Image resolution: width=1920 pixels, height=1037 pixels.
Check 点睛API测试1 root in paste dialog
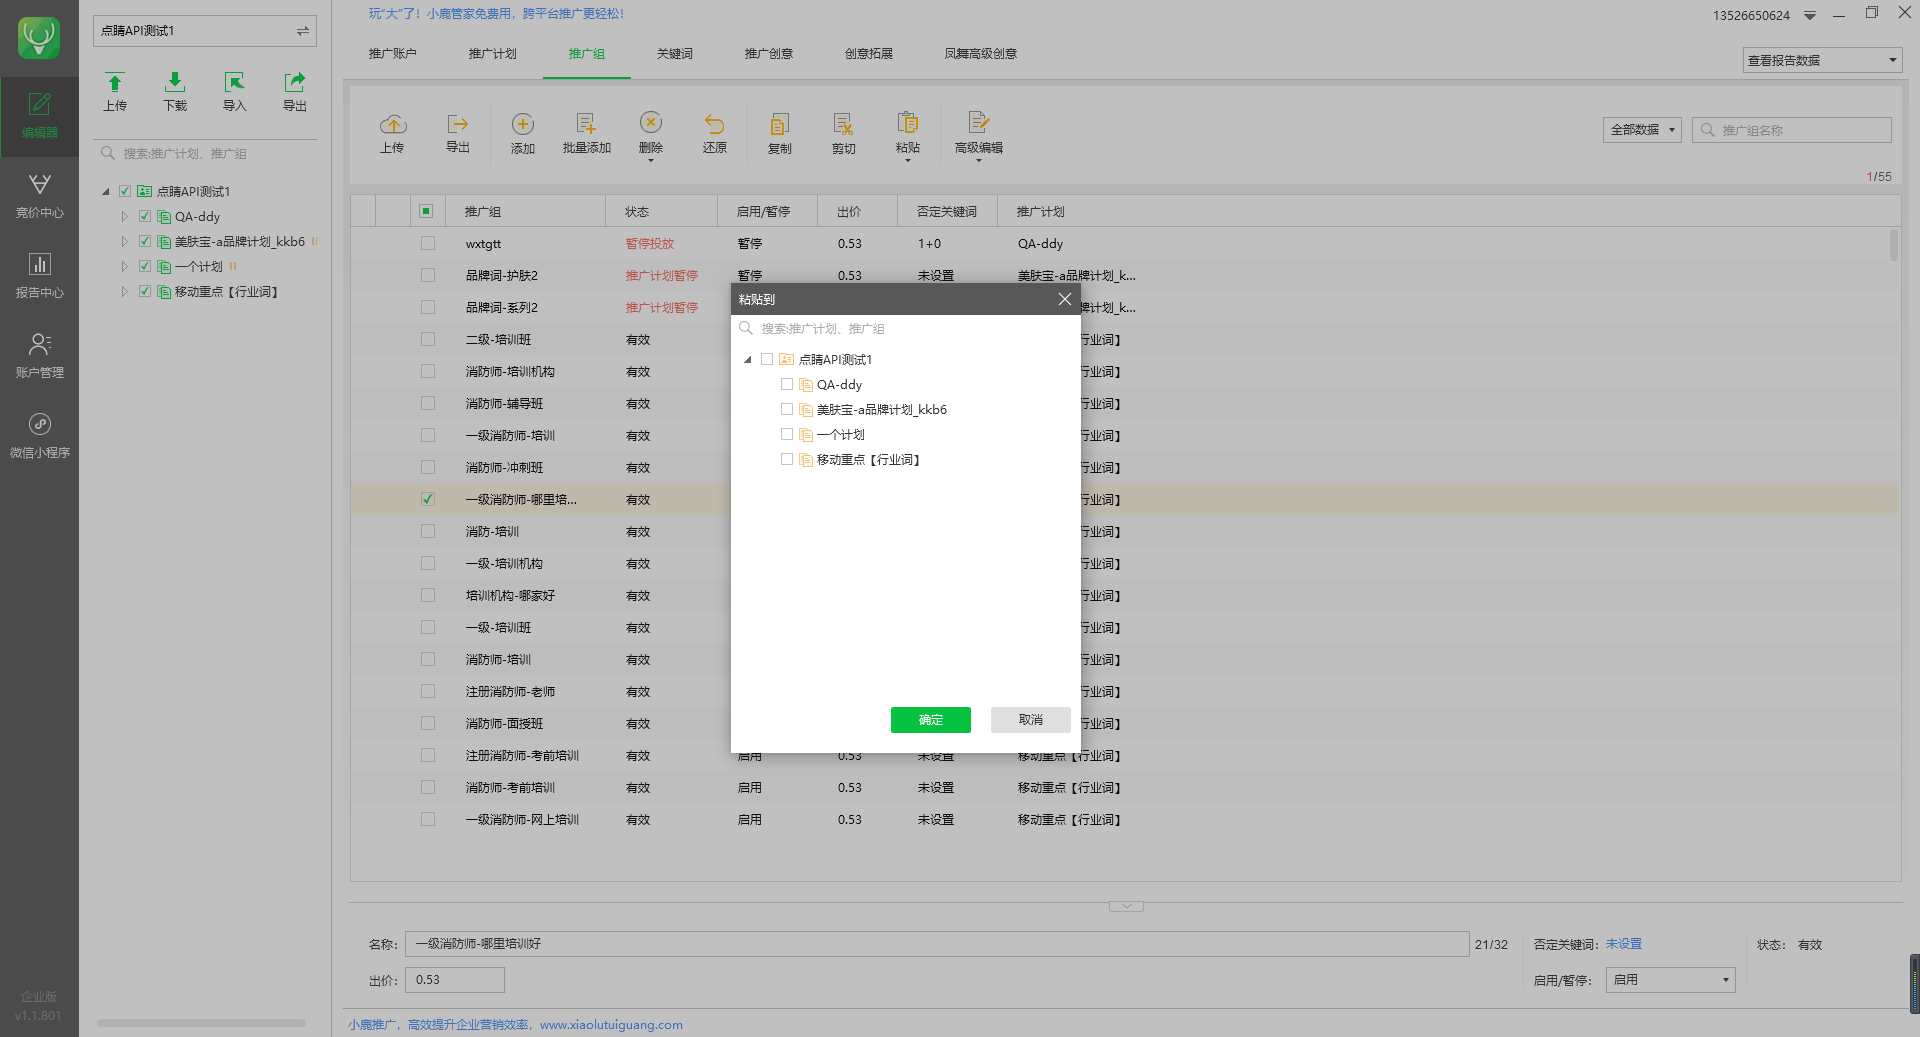click(x=767, y=359)
